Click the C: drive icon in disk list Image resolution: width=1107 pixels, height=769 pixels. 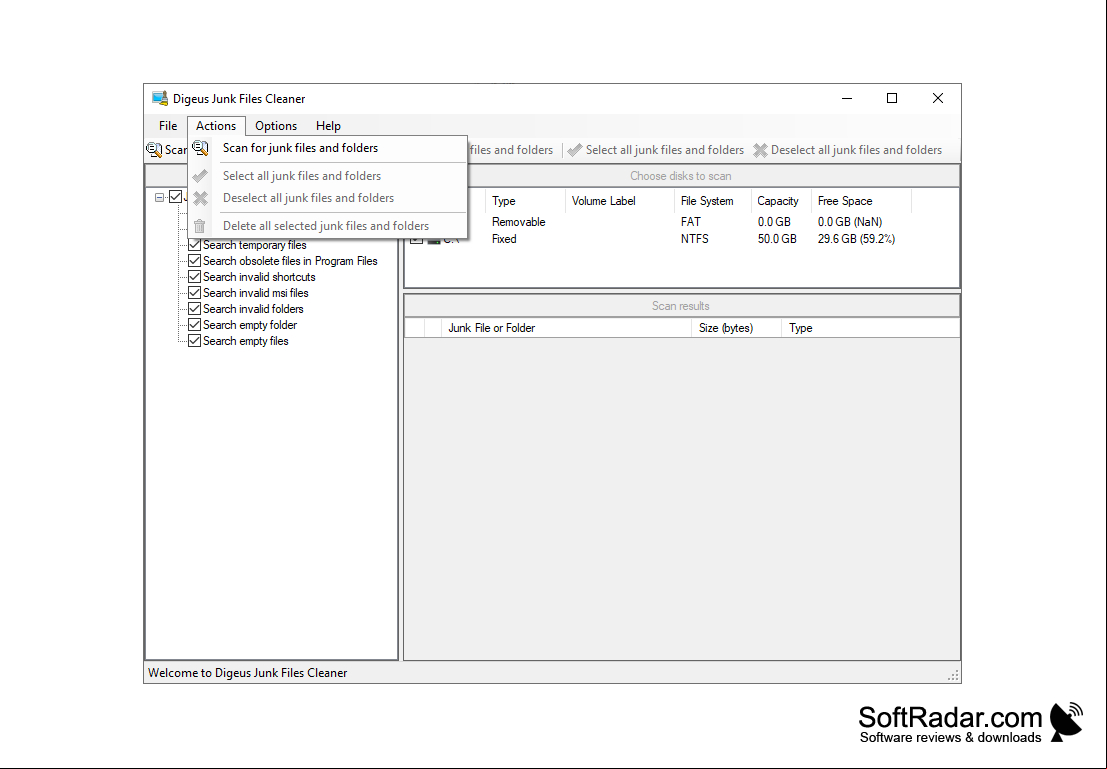[433, 240]
